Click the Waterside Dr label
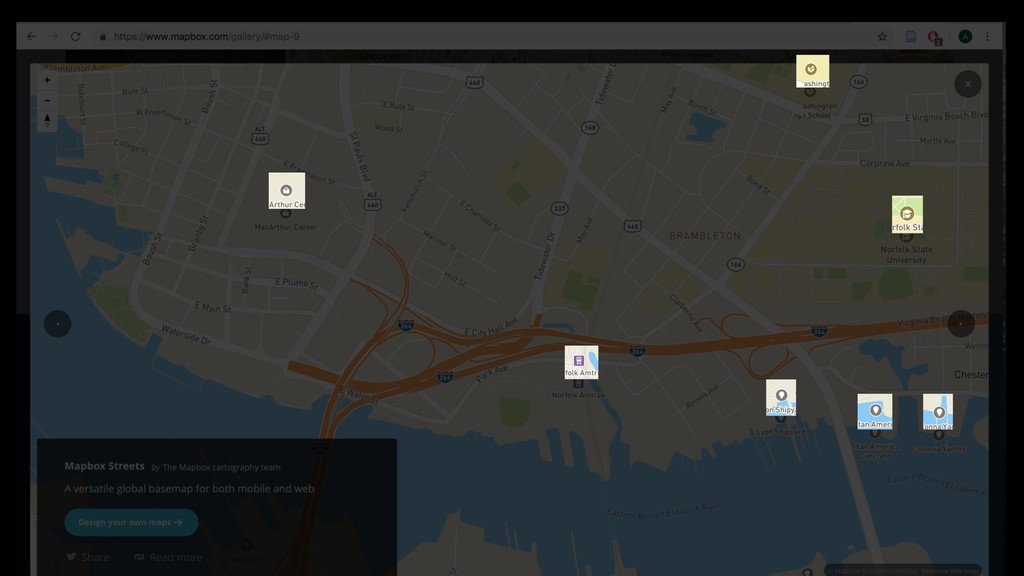 186,335
